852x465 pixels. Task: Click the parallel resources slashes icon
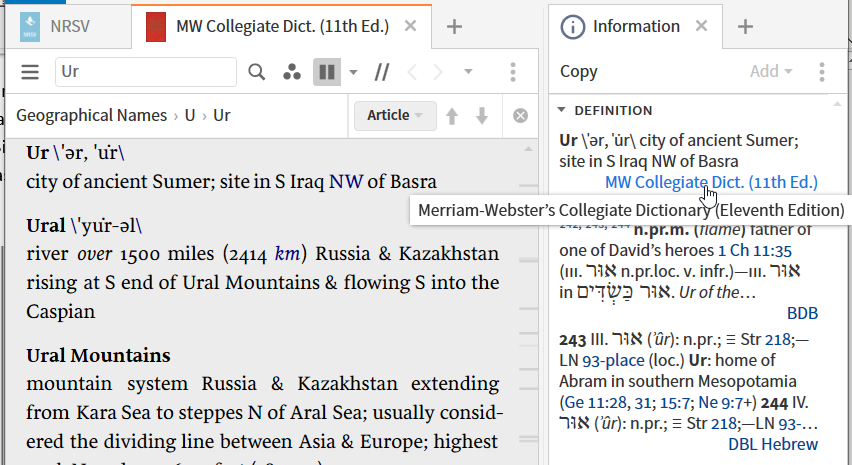click(382, 72)
